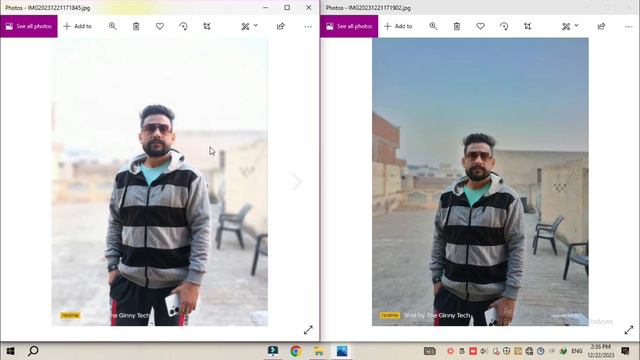Image resolution: width=640 pixels, height=360 pixels.
Task: Open See more (three dots) menu, left window
Action: (x=308, y=27)
